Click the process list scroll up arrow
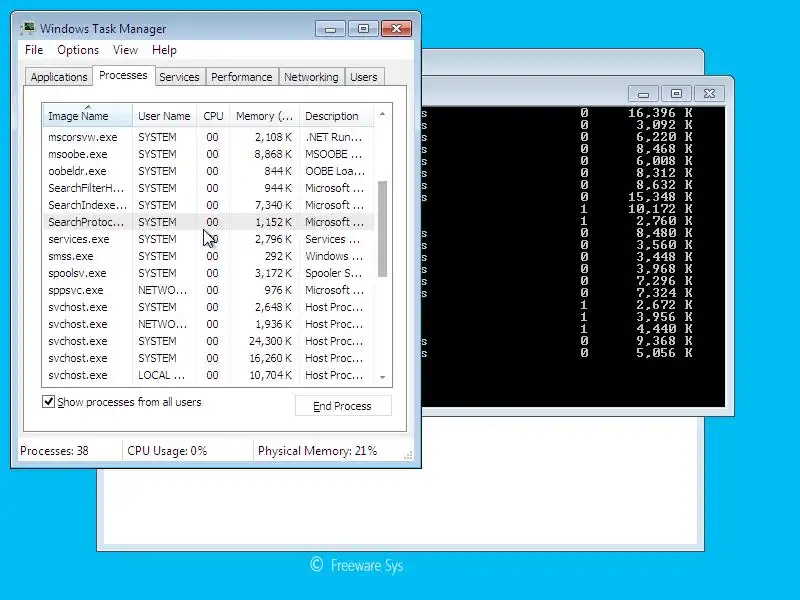 click(383, 114)
